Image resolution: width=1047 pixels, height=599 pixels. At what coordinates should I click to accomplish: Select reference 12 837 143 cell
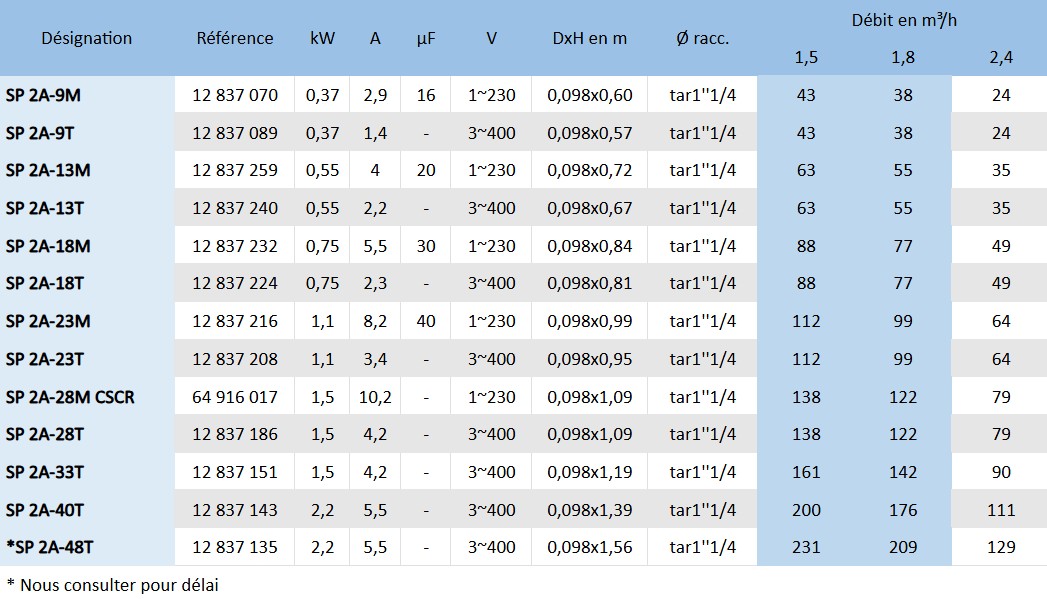point(235,510)
